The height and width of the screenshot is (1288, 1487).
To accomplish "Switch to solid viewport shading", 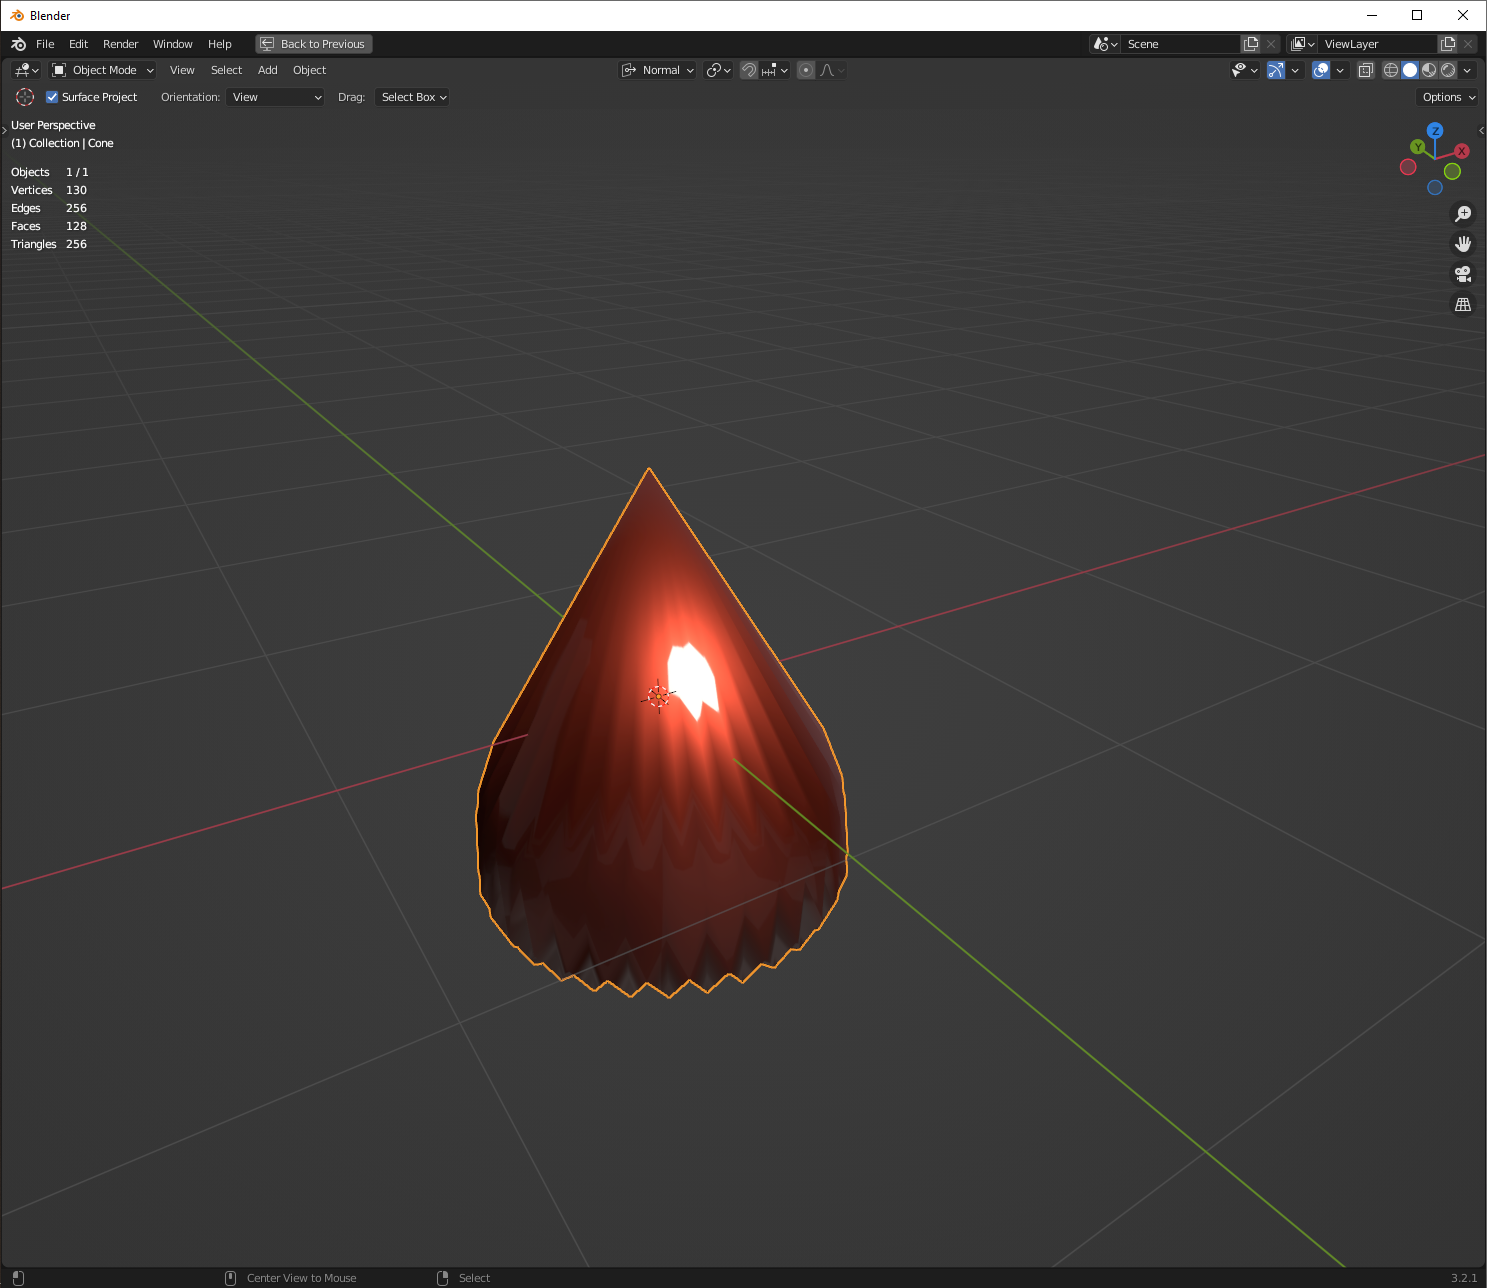I will click(x=1410, y=70).
